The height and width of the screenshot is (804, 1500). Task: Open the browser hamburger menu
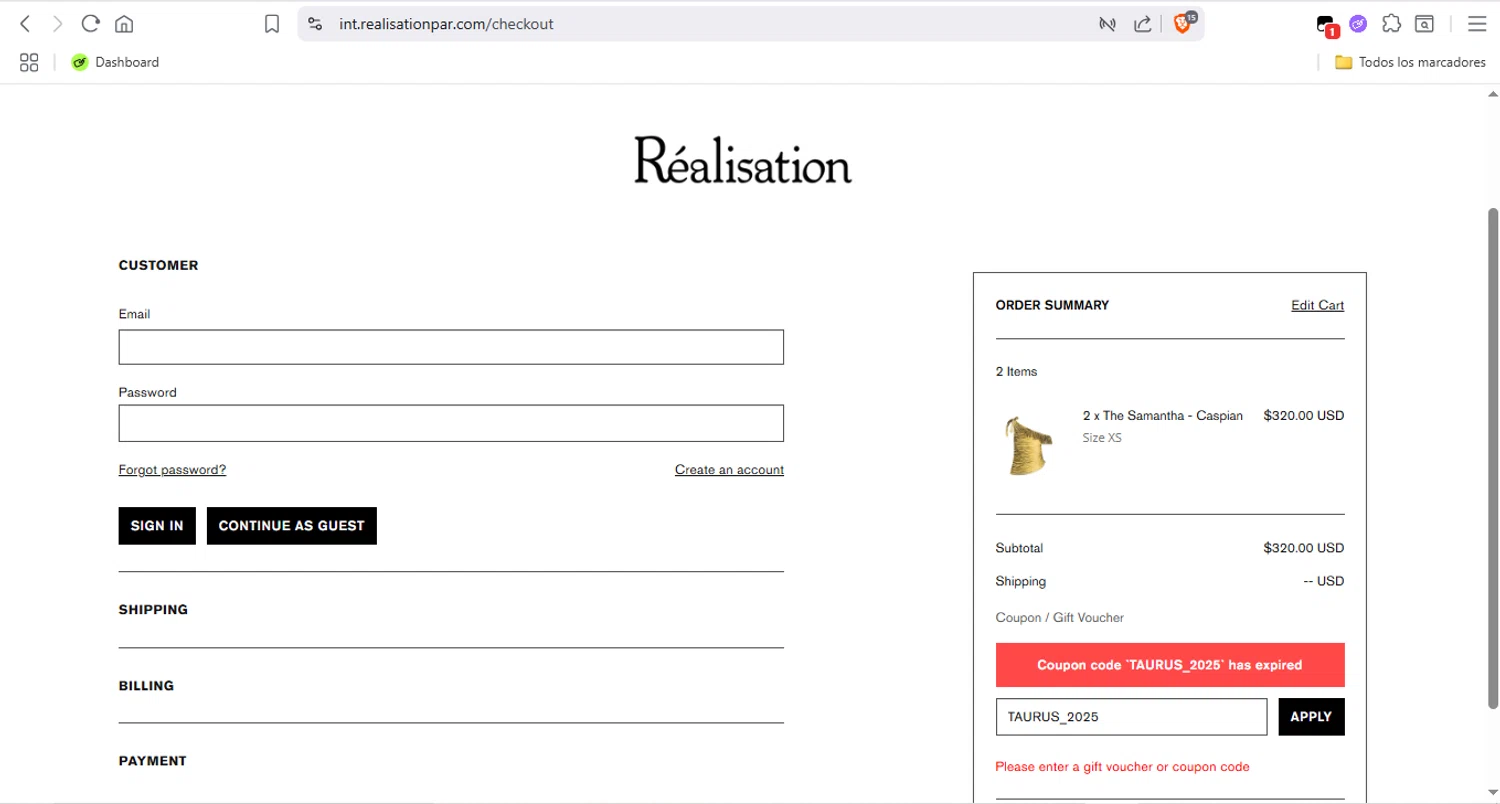[1476, 24]
